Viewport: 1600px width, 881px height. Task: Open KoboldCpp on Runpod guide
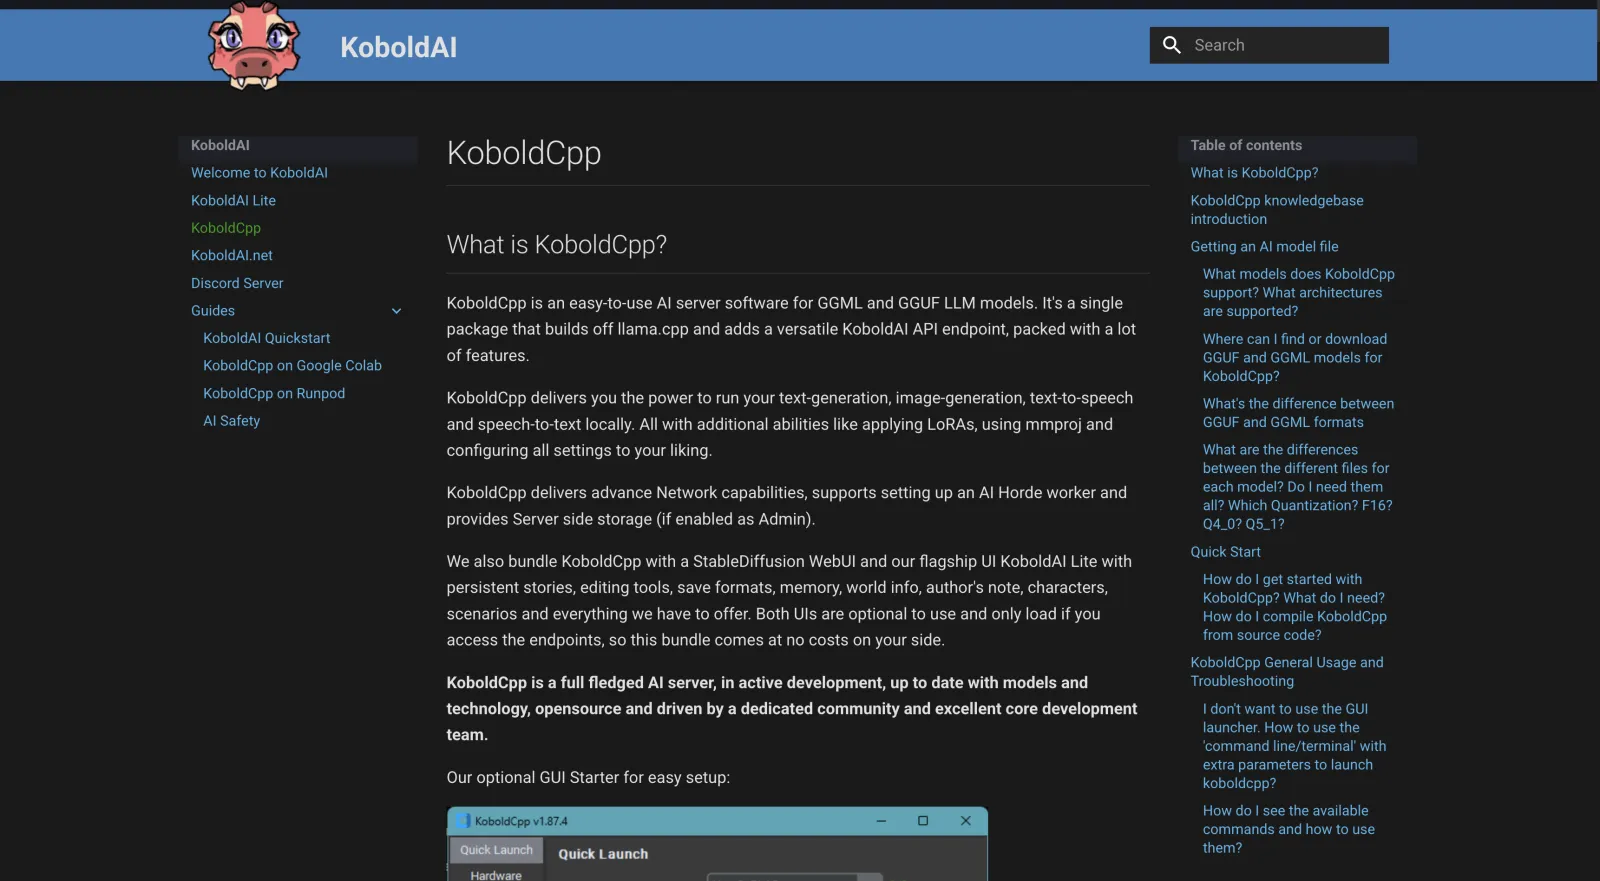click(274, 394)
